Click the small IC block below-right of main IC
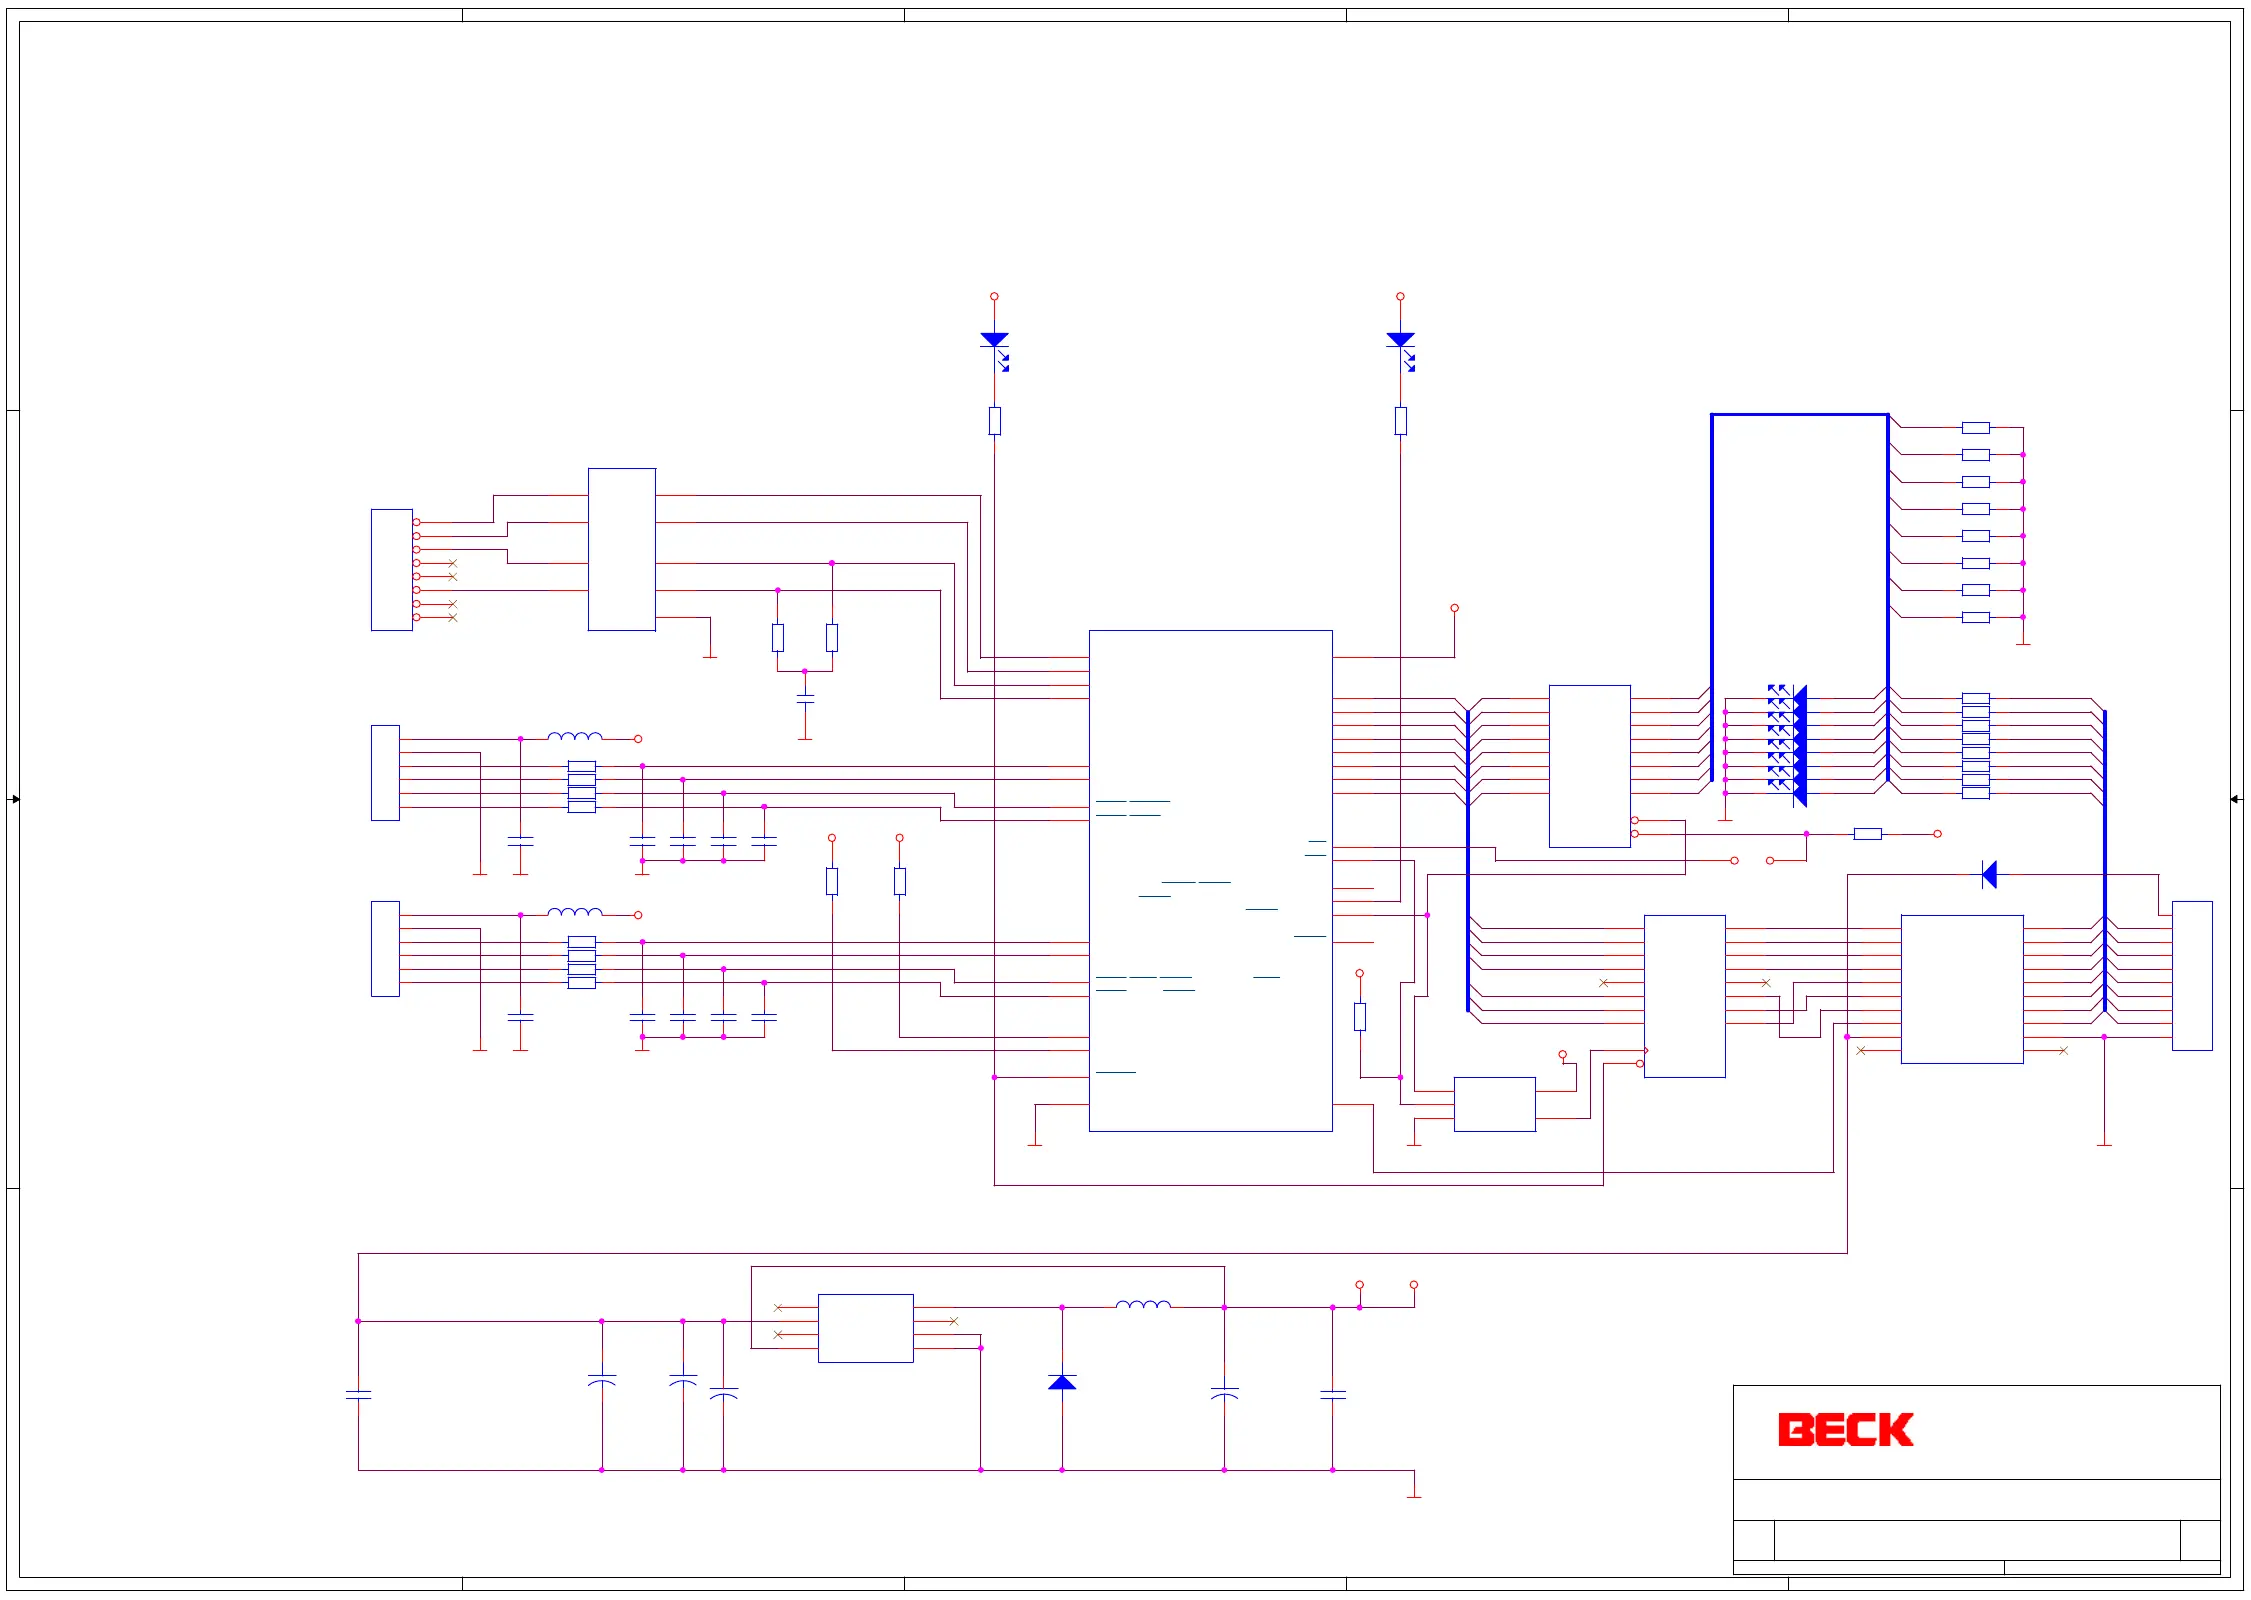The width and height of the screenshot is (2251, 1600). tap(1494, 1104)
